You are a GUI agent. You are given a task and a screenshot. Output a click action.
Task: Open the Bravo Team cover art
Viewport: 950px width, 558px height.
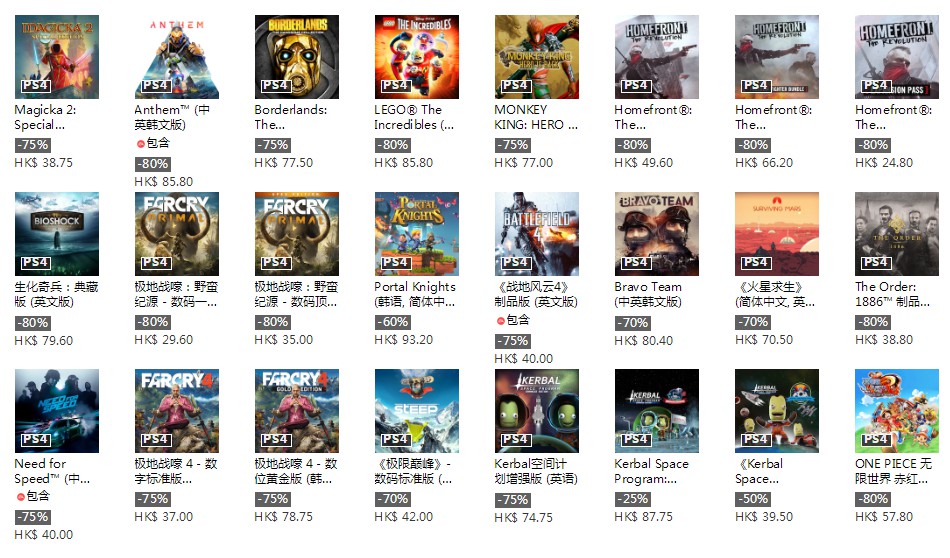click(656, 234)
